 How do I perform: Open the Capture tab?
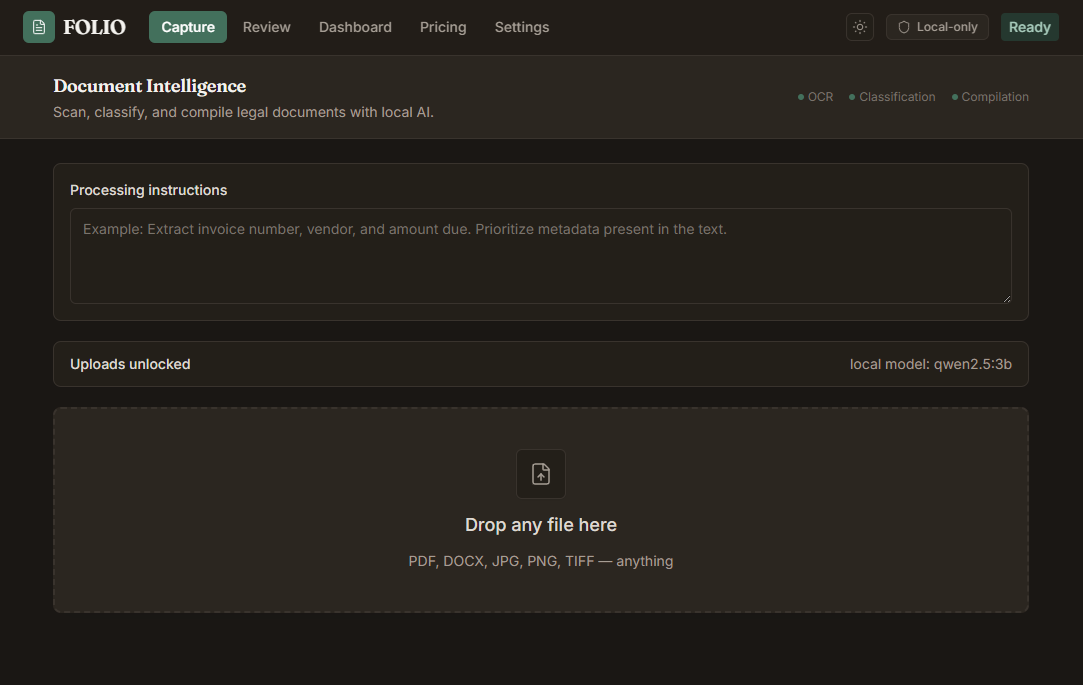pos(188,27)
